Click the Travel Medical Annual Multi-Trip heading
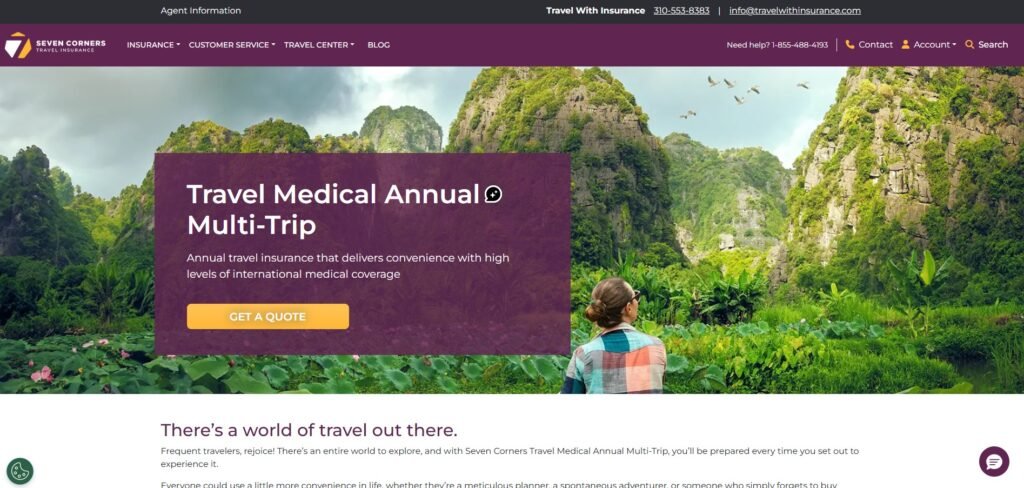The height and width of the screenshot is (488, 1024). click(x=334, y=210)
